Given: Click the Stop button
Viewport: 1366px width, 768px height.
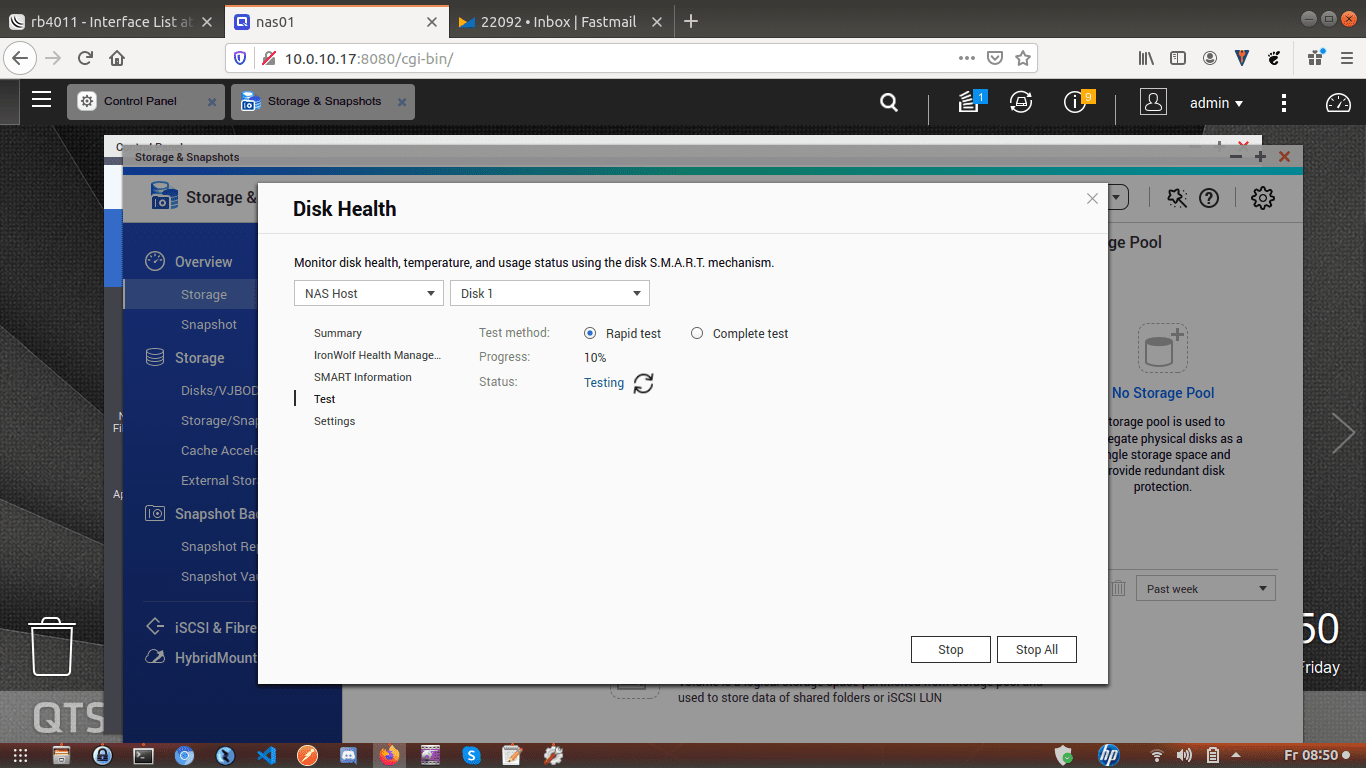Looking at the screenshot, I should pyautogui.click(x=951, y=649).
